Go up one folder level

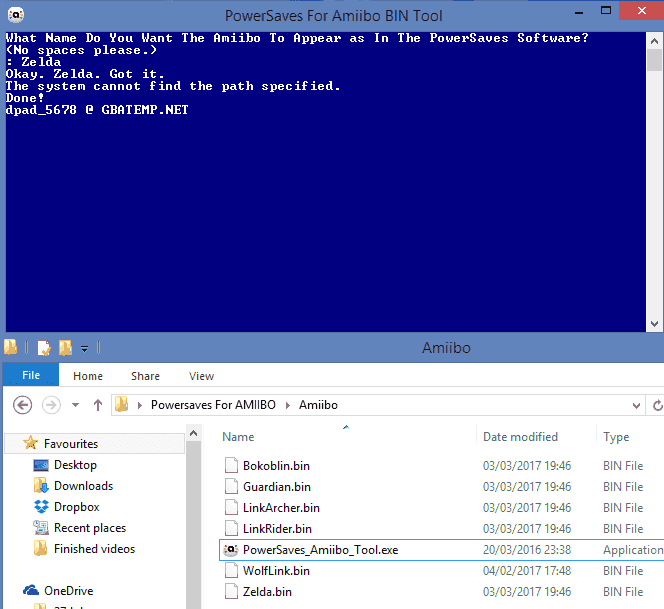coord(98,405)
